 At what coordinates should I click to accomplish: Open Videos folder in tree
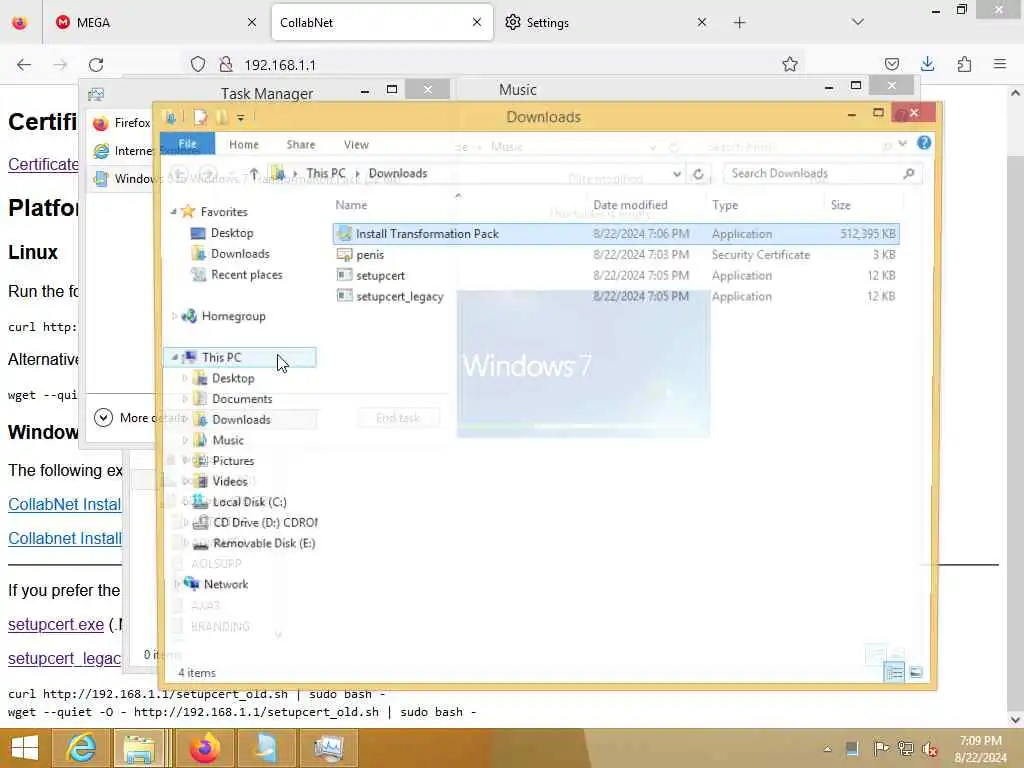click(229, 481)
